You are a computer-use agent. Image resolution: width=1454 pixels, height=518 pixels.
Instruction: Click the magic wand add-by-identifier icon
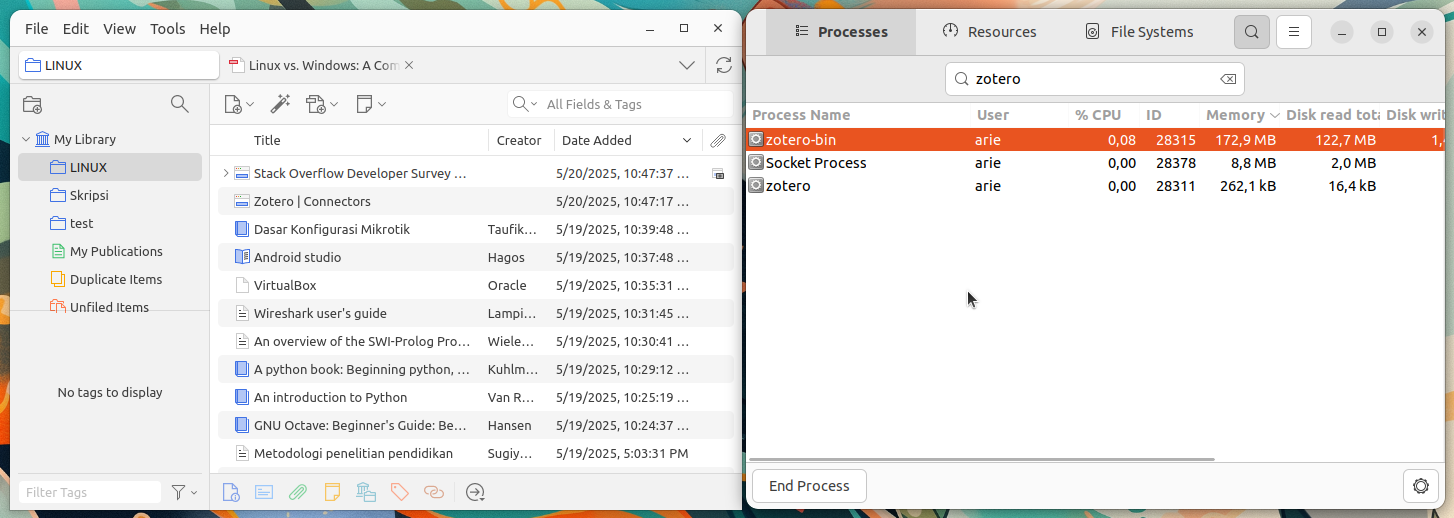[280, 104]
